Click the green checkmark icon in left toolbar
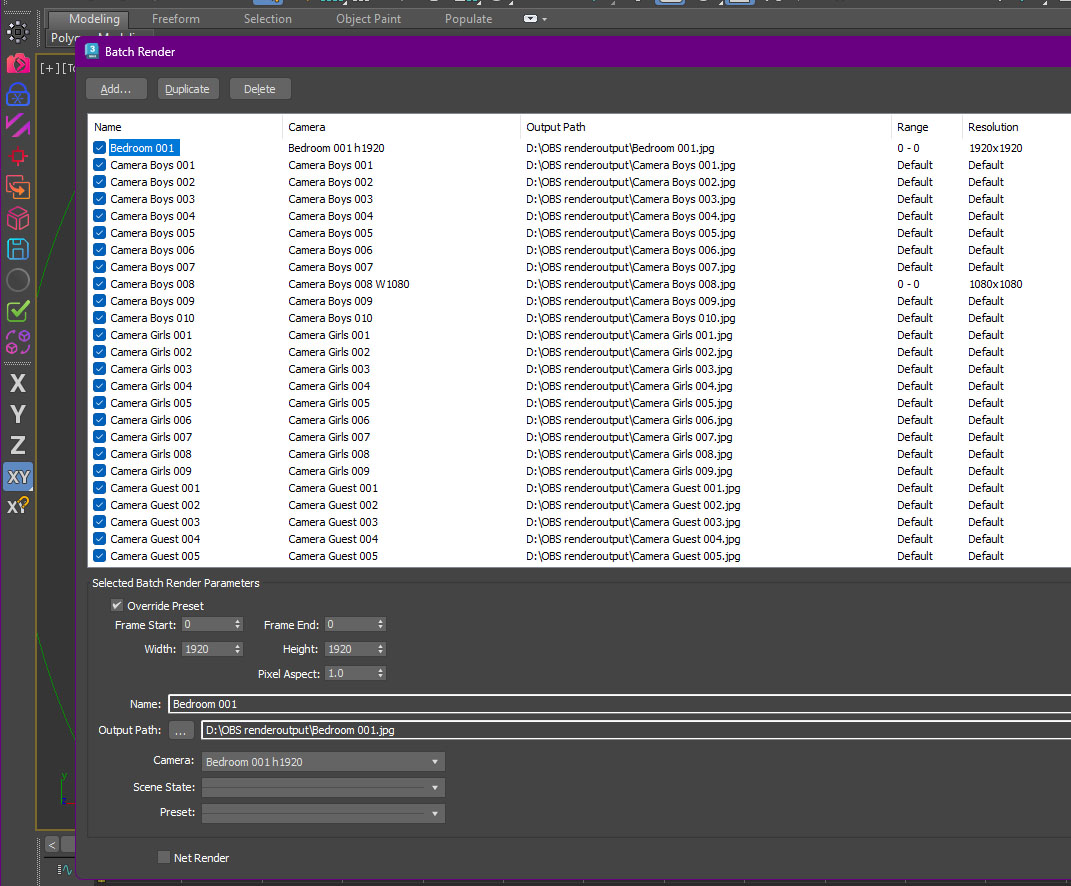The image size is (1071, 886). tap(18, 311)
